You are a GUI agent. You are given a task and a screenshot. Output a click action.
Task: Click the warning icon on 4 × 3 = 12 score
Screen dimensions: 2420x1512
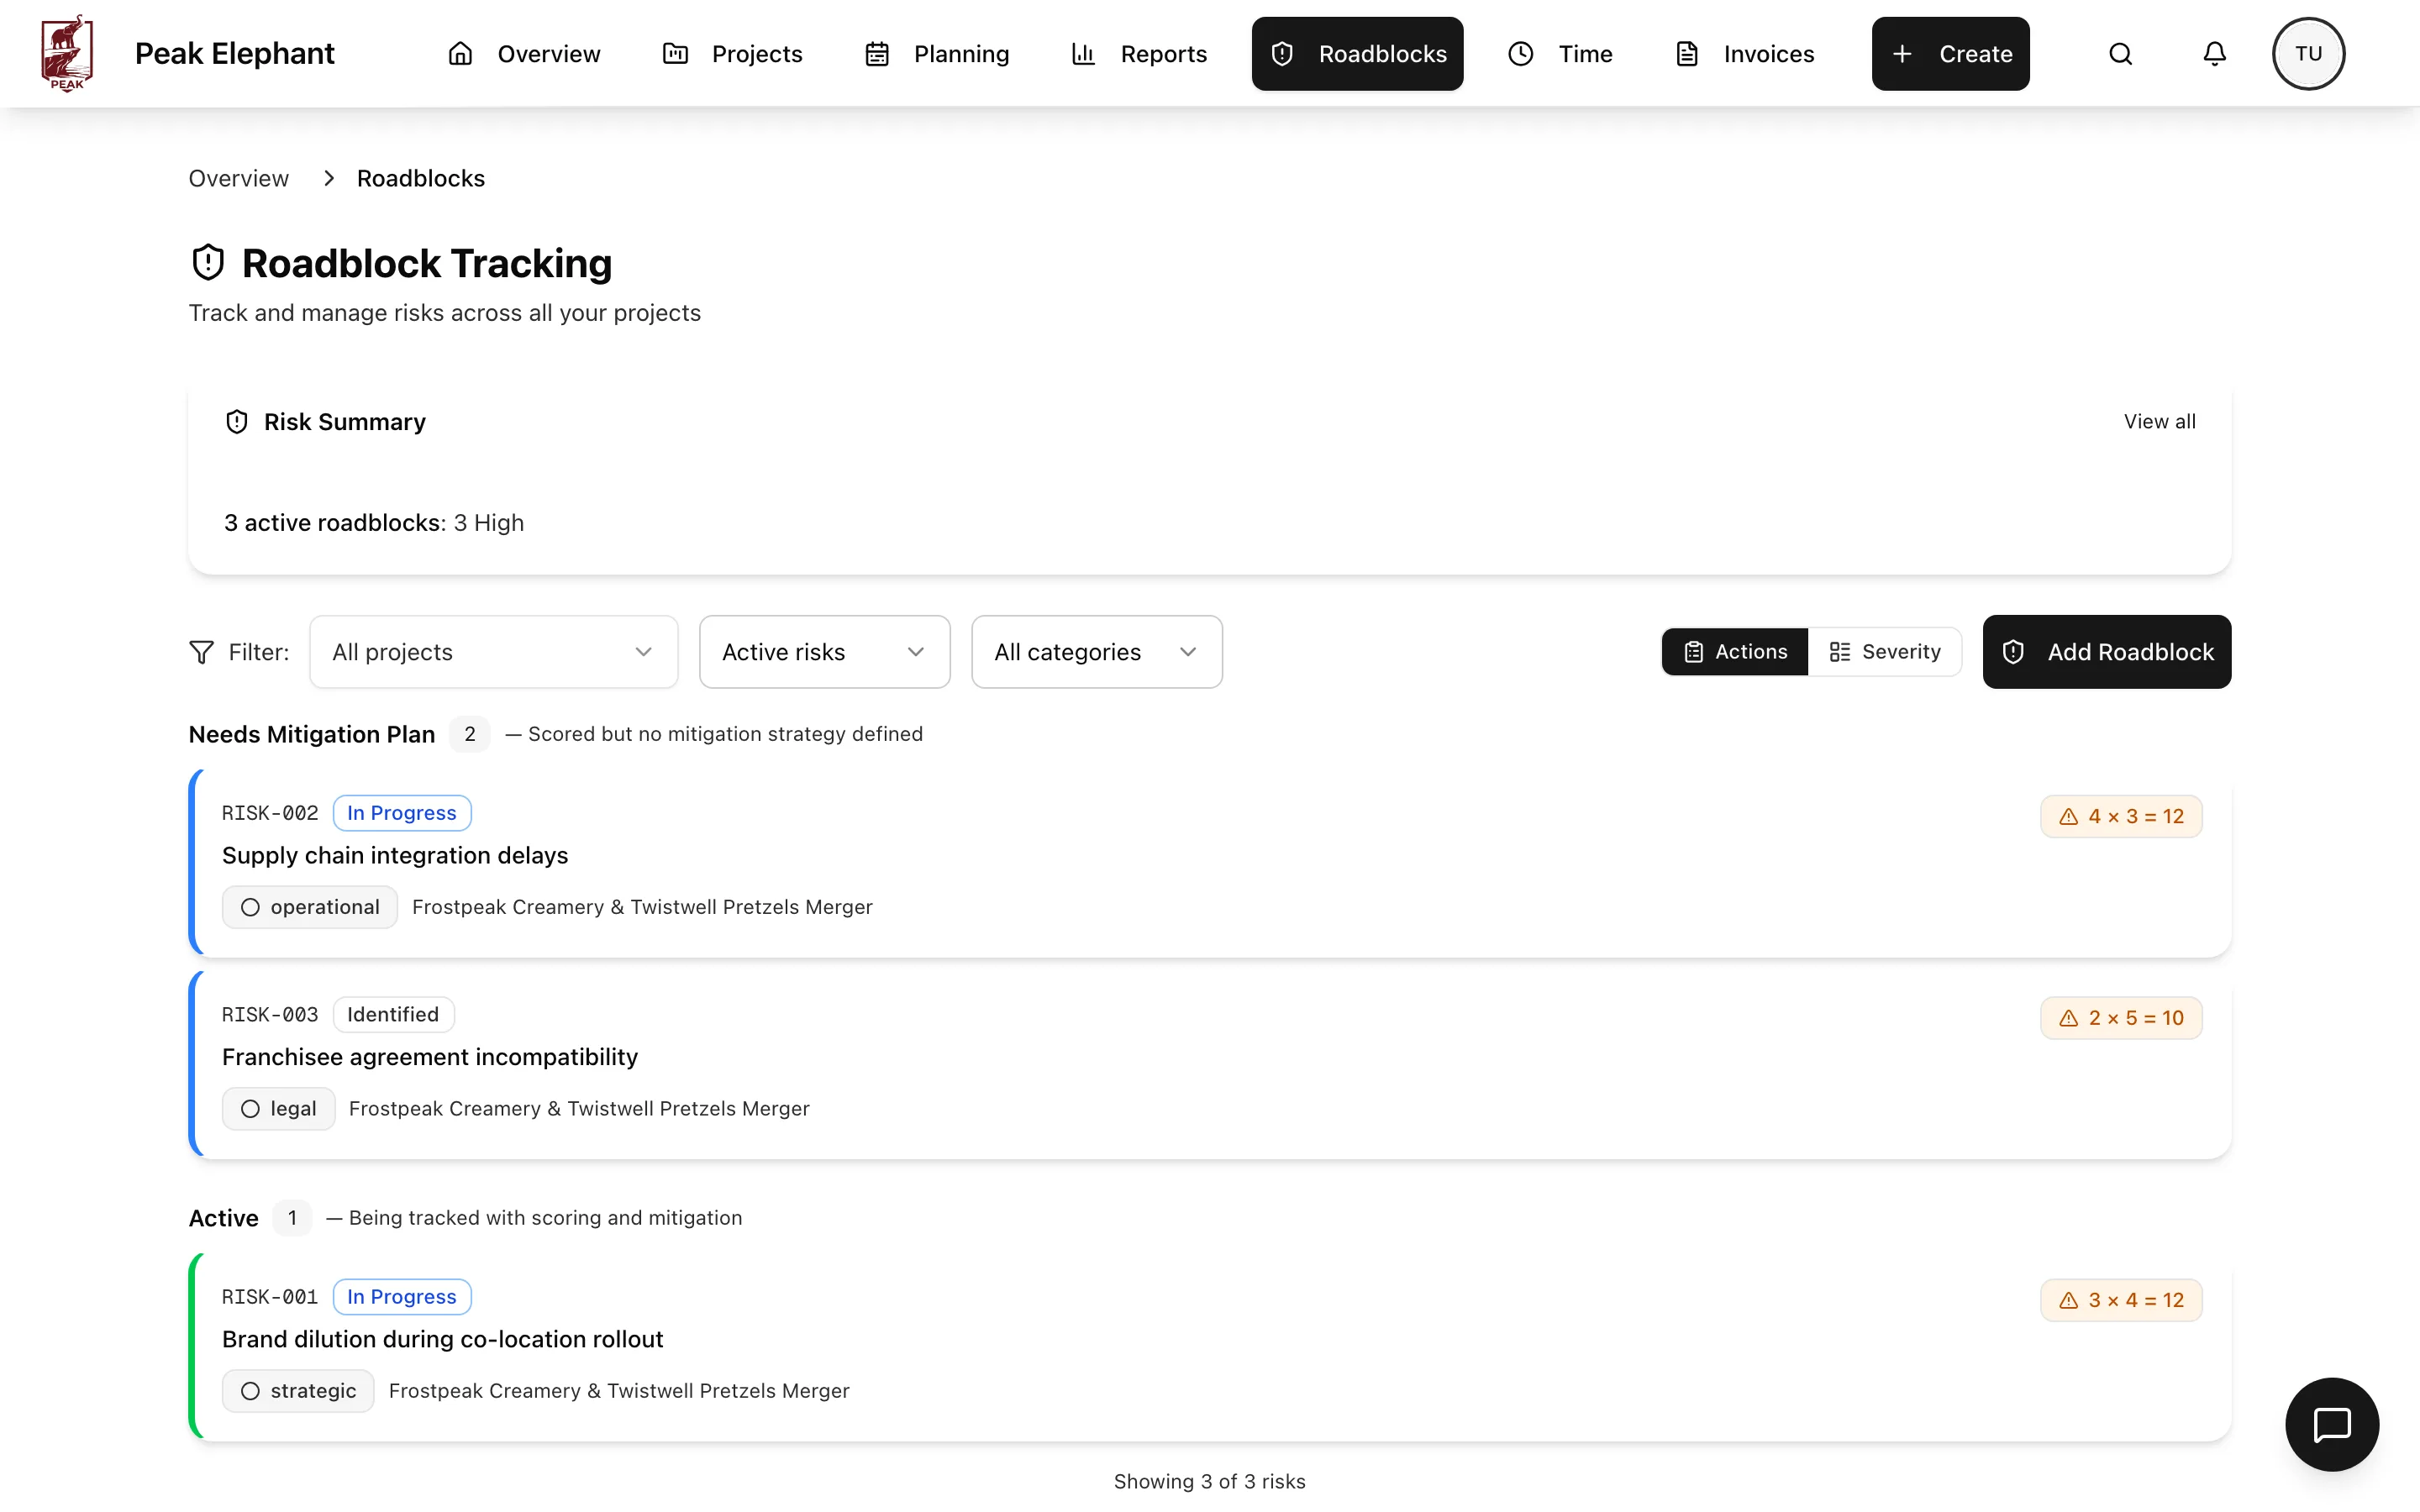2069,817
